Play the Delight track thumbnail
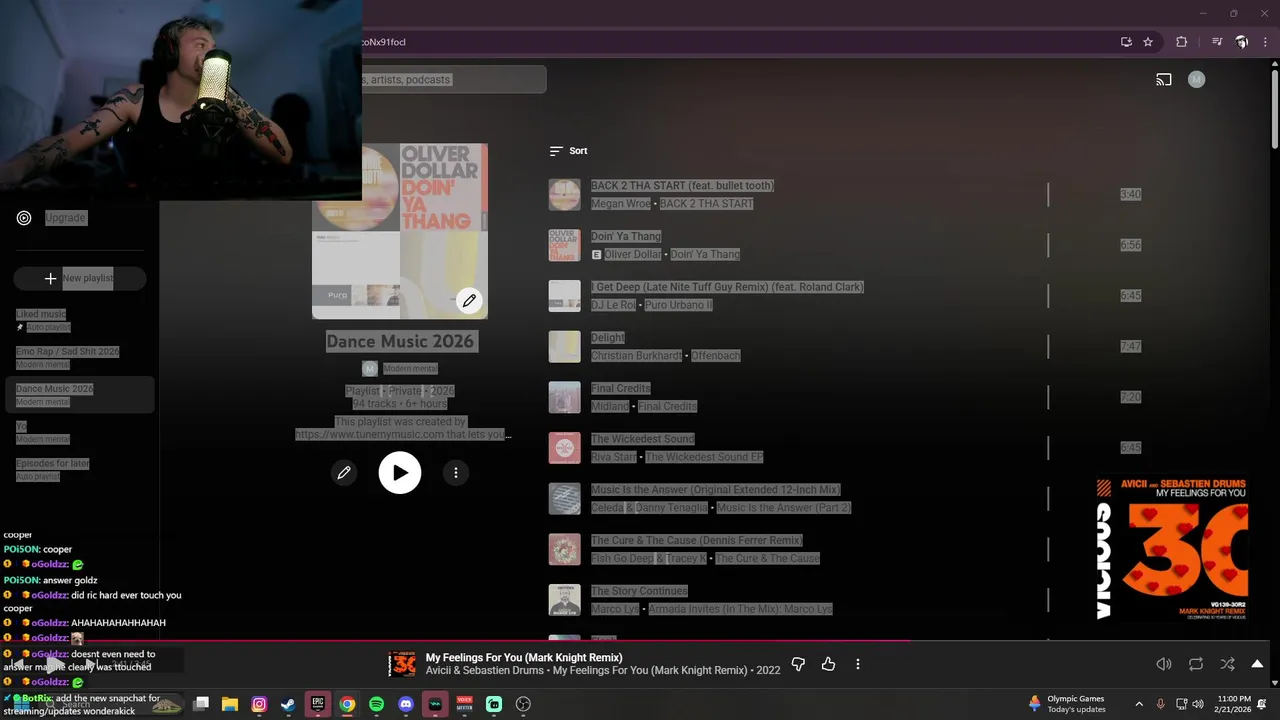This screenshot has height=720, width=1280. point(564,347)
